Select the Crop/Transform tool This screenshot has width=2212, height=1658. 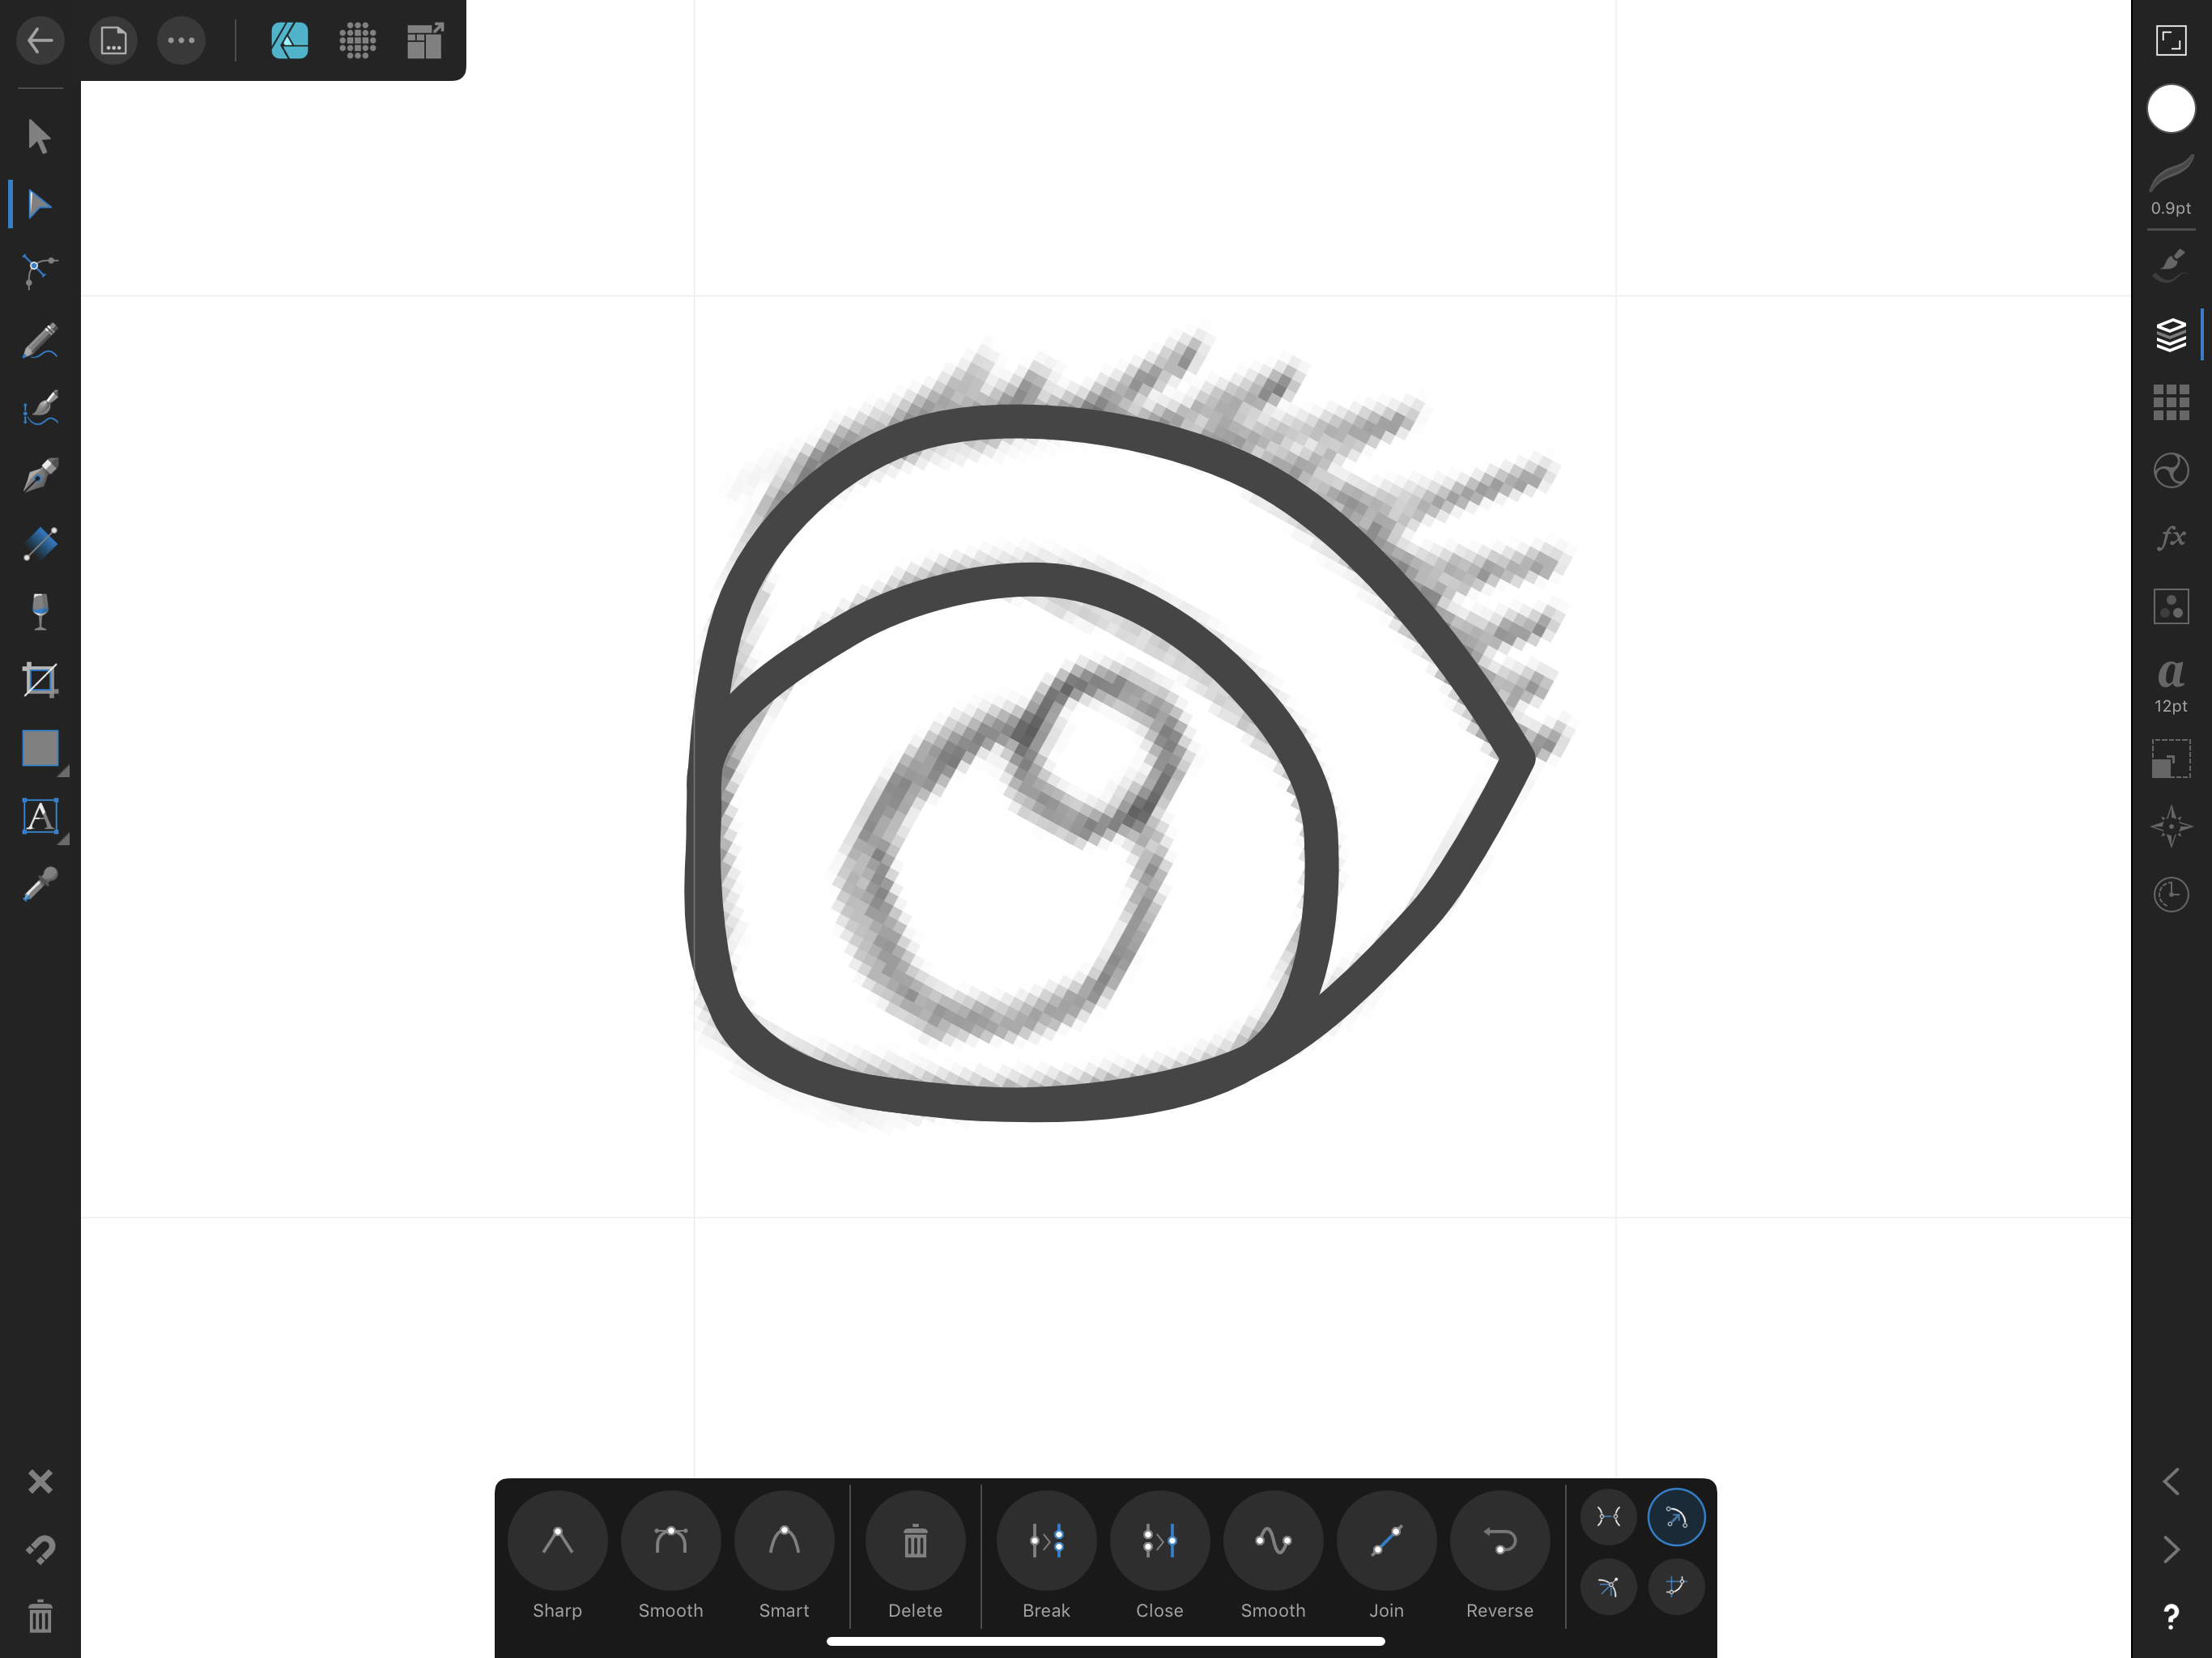click(38, 678)
